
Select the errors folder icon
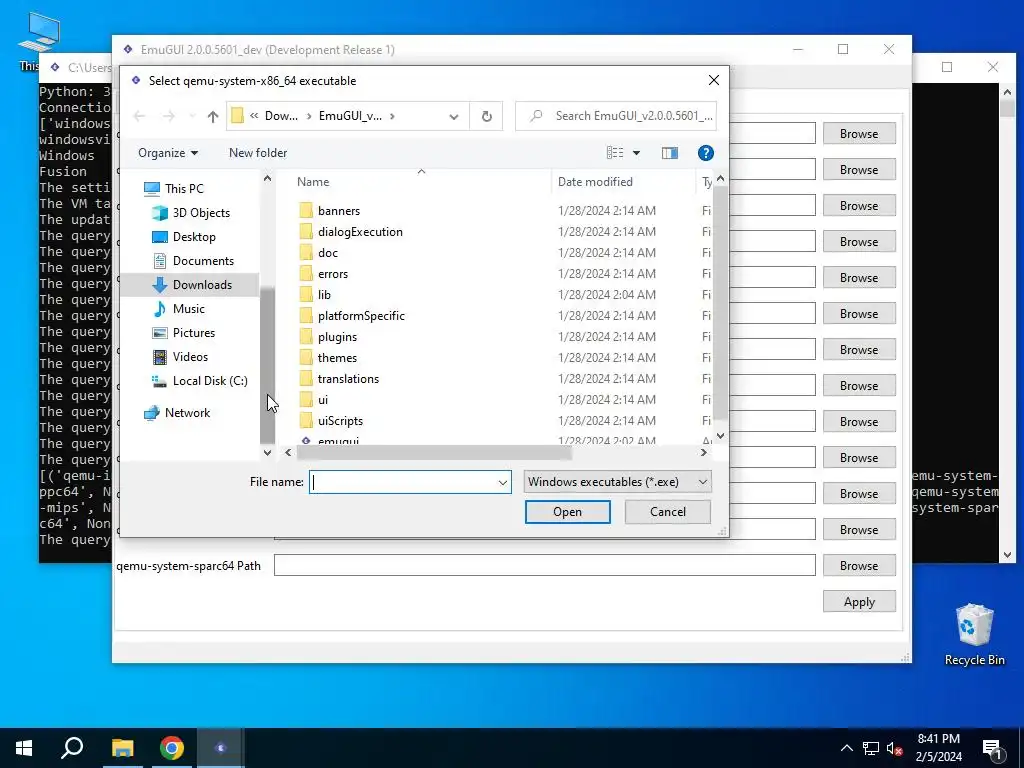coord(306,274)
